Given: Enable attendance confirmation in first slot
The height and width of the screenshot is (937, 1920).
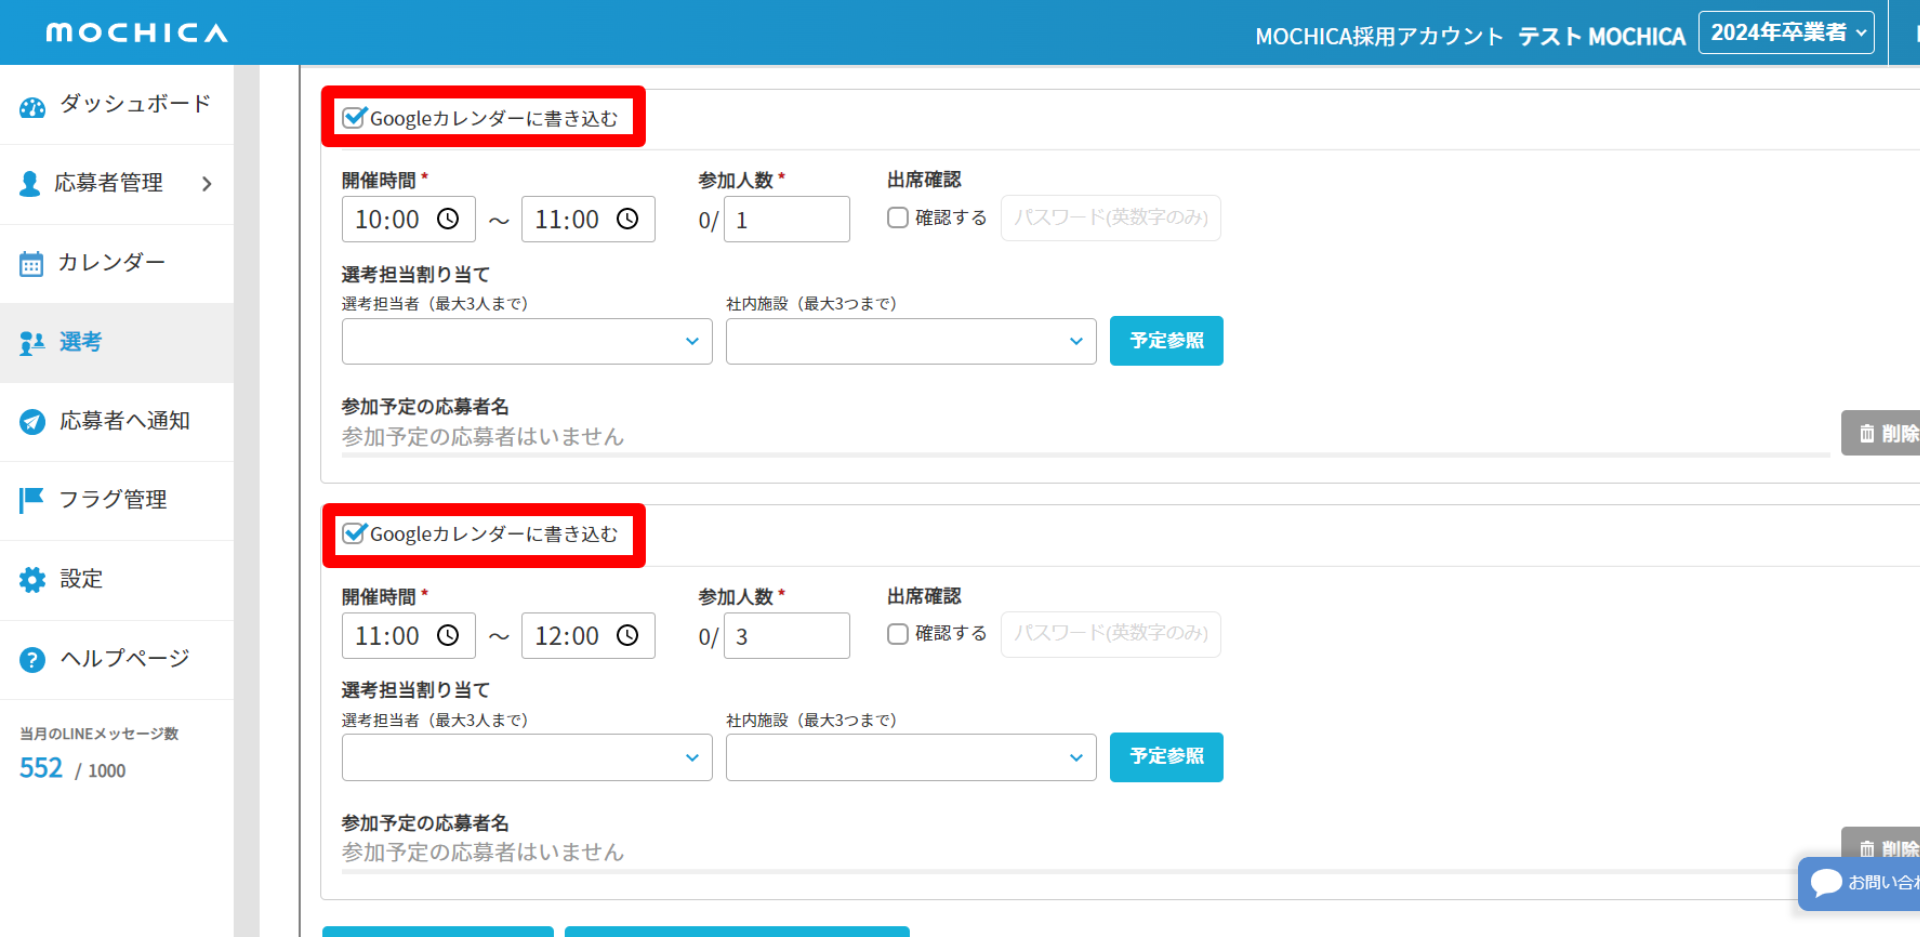Looking at the screenshot, I should 898,218.
